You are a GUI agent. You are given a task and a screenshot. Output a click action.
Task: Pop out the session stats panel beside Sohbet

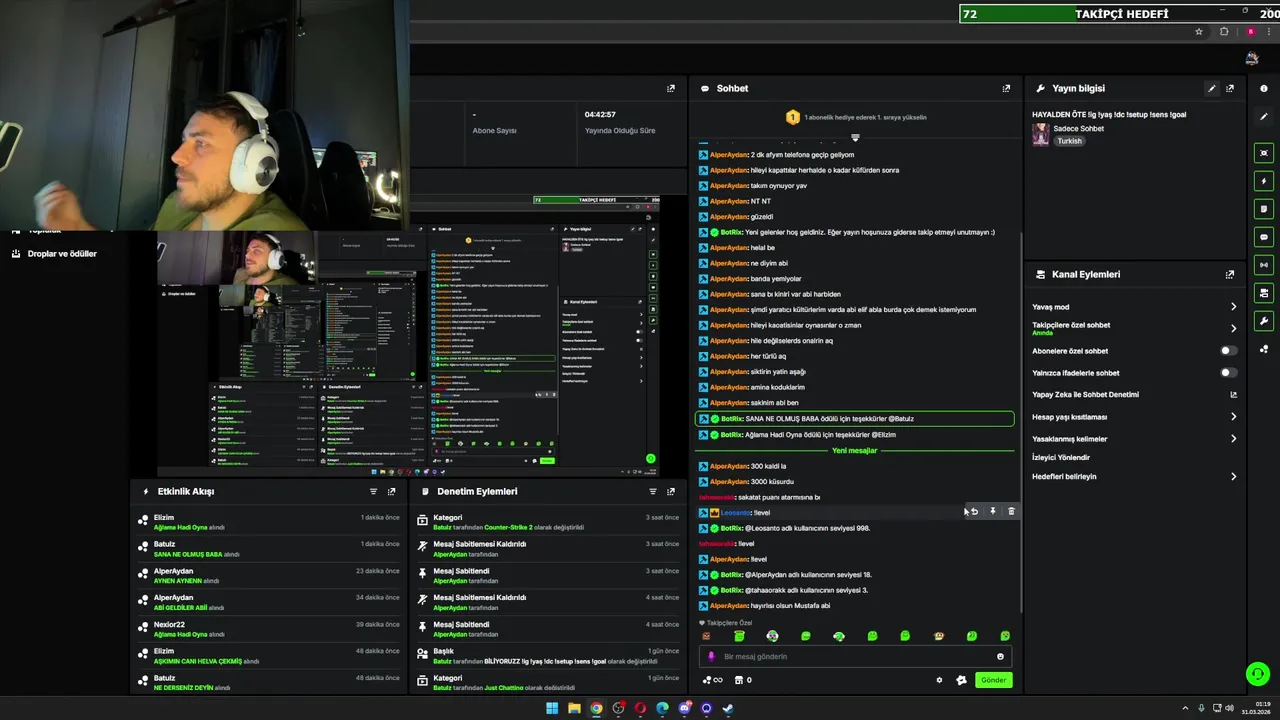[671, 88]
